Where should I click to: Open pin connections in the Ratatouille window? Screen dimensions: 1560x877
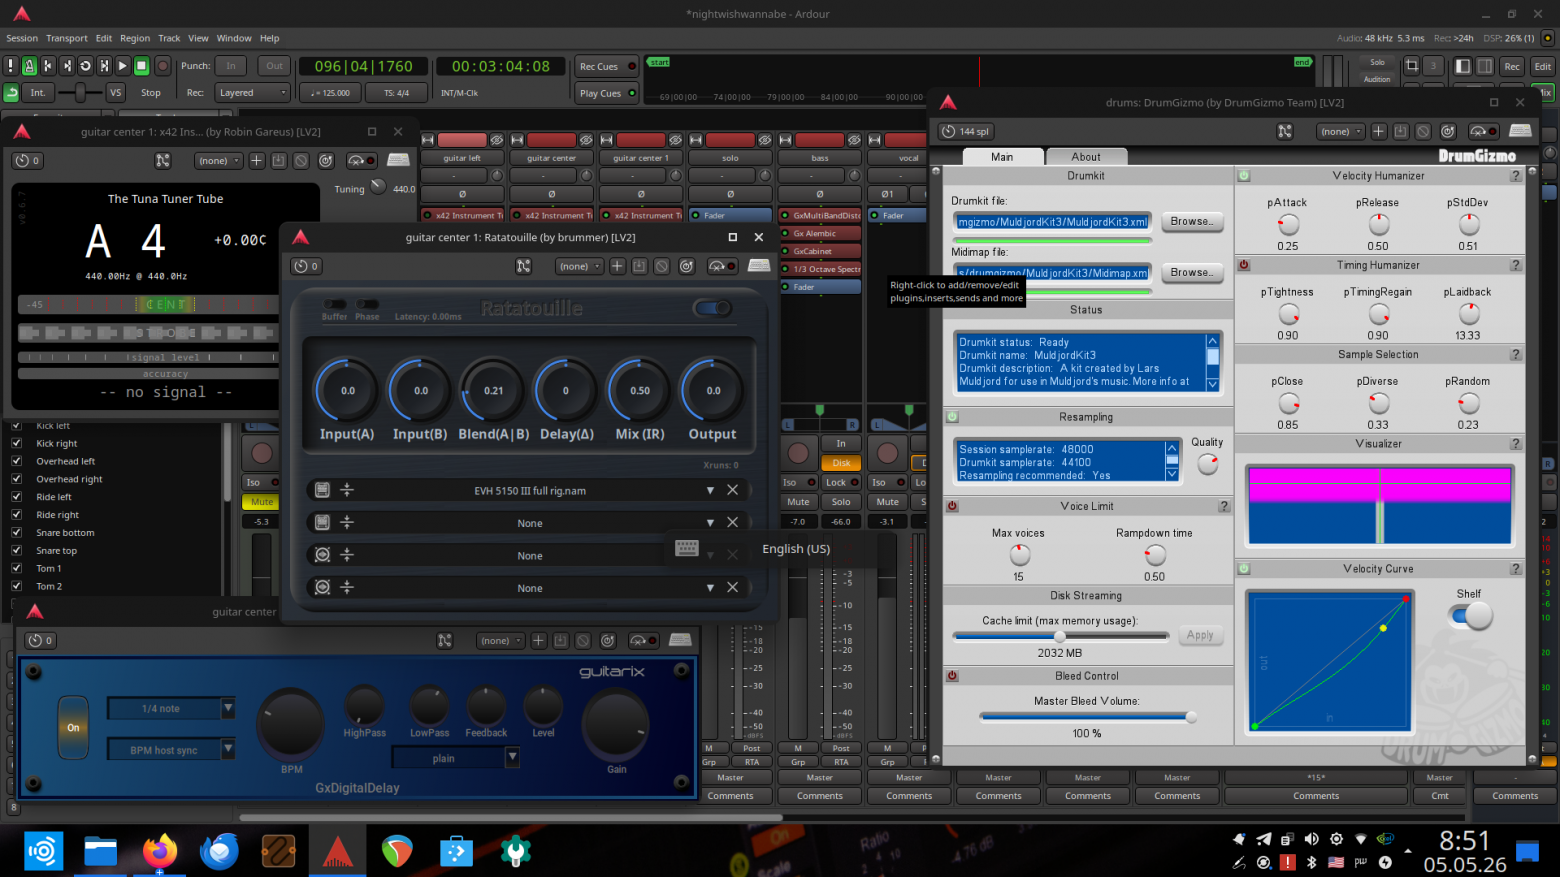point(523,266)
